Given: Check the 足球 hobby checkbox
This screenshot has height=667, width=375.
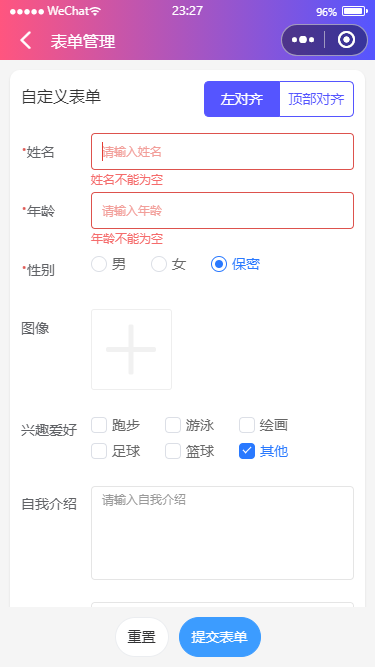Looking at the screenshot, I should (x=99, y=451).
